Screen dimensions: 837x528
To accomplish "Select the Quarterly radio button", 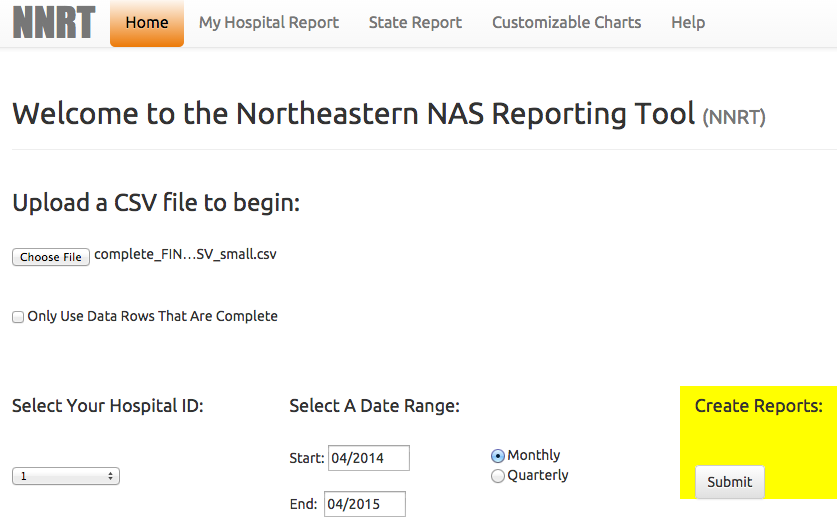I will click(x=498, y=476).
